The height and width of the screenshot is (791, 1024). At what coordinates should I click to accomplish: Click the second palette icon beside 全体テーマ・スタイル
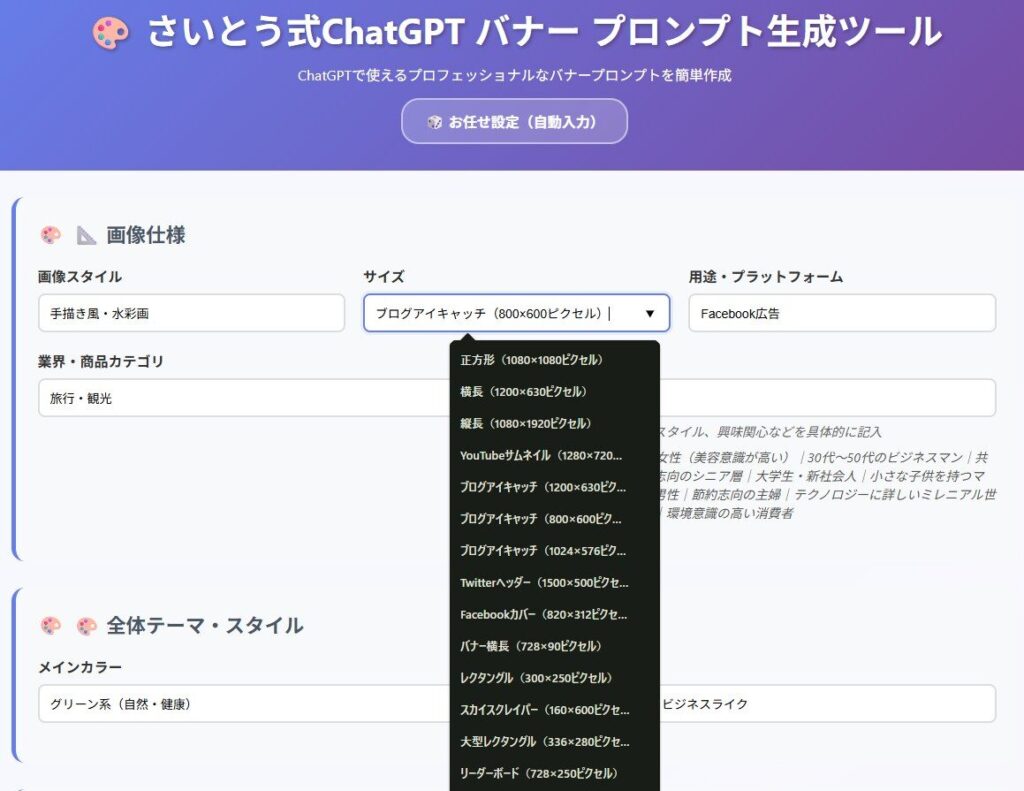86,626
